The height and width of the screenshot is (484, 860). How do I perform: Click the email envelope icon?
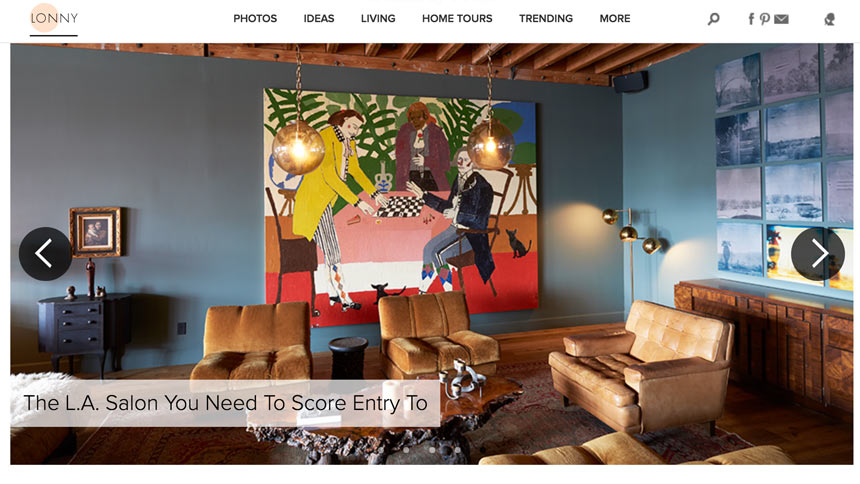coord(781,19)
